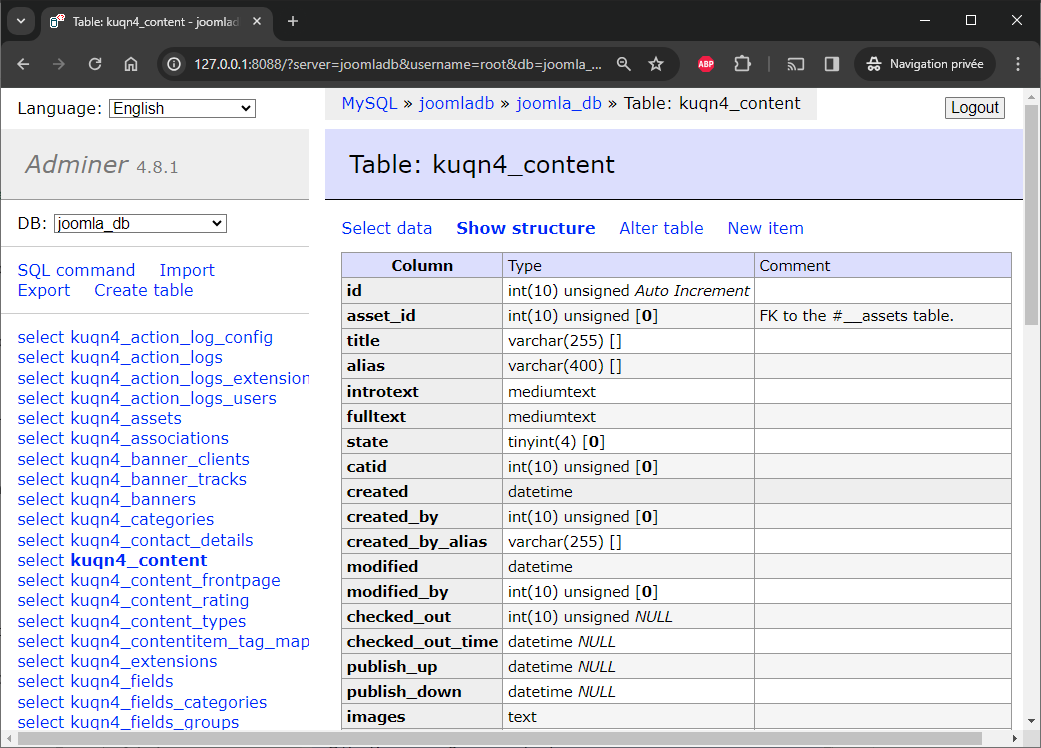Open the ABP Adblock Plus extension icon
The width and height of the screenshot is (1041, 748).
tap(706, 64)
